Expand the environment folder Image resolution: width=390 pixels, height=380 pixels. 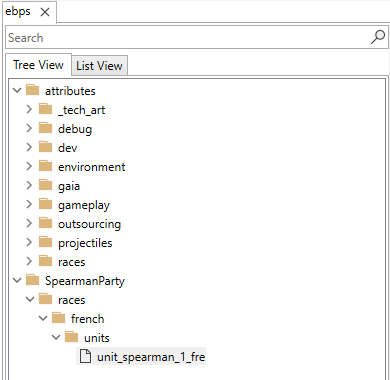tap(29, 166)
